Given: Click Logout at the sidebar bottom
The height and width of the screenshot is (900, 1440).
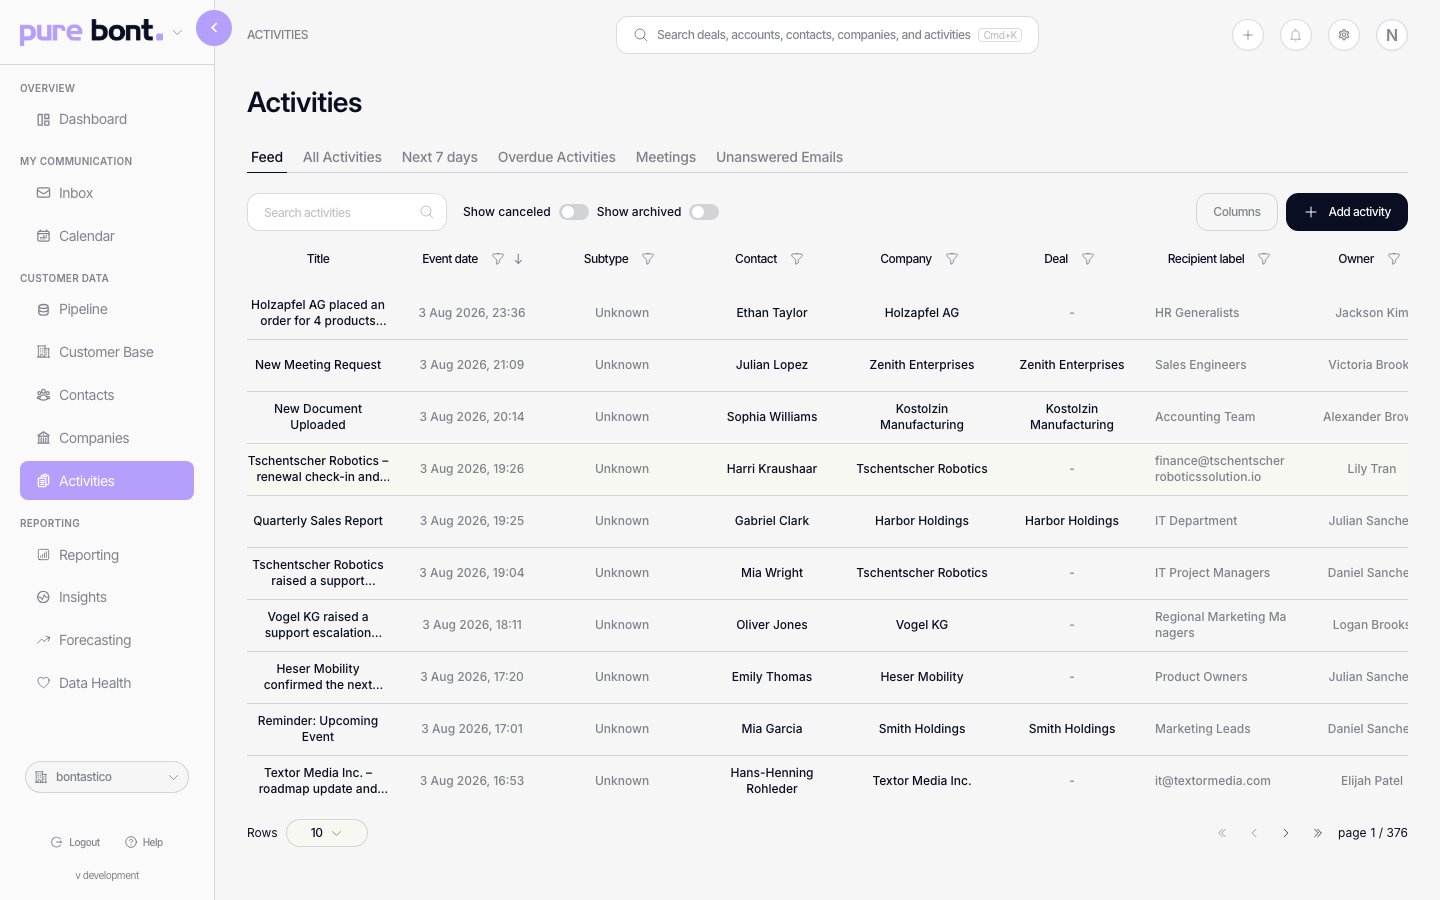Looking at the screenshot, I should coord(76,842).
